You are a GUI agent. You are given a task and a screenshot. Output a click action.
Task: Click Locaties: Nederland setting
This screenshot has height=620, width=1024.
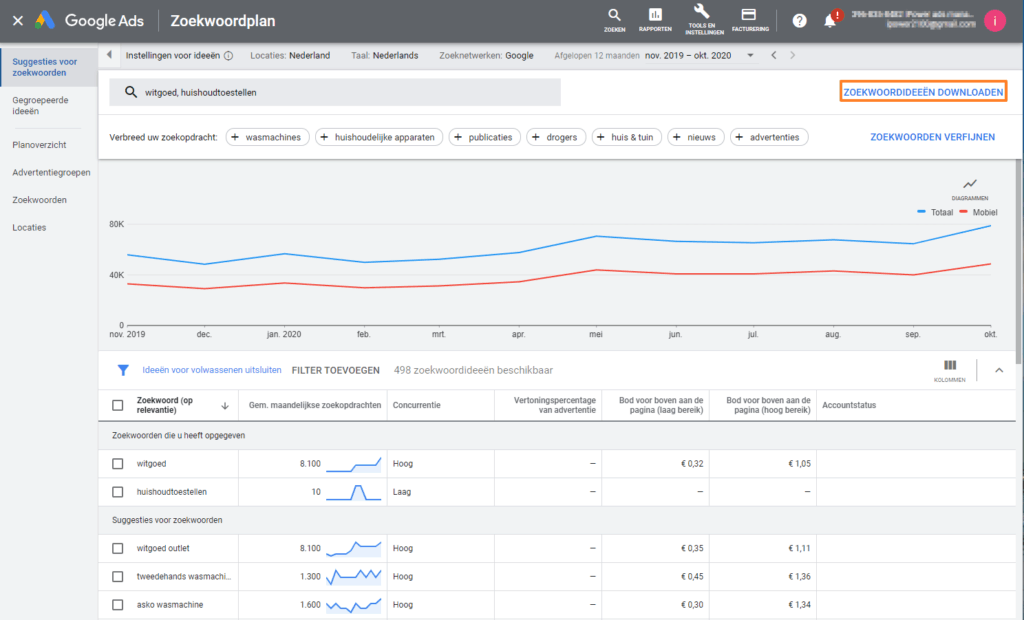pos(290,56)
